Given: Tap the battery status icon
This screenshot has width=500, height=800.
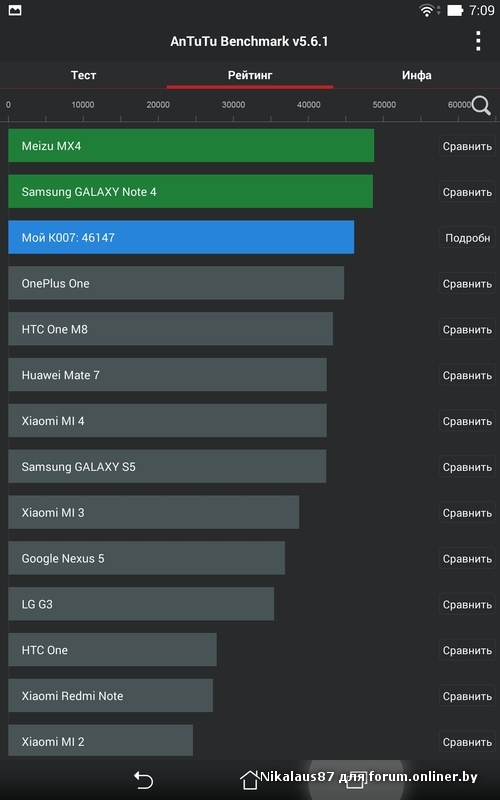Looking at the screenshot, I should (455, 10).
